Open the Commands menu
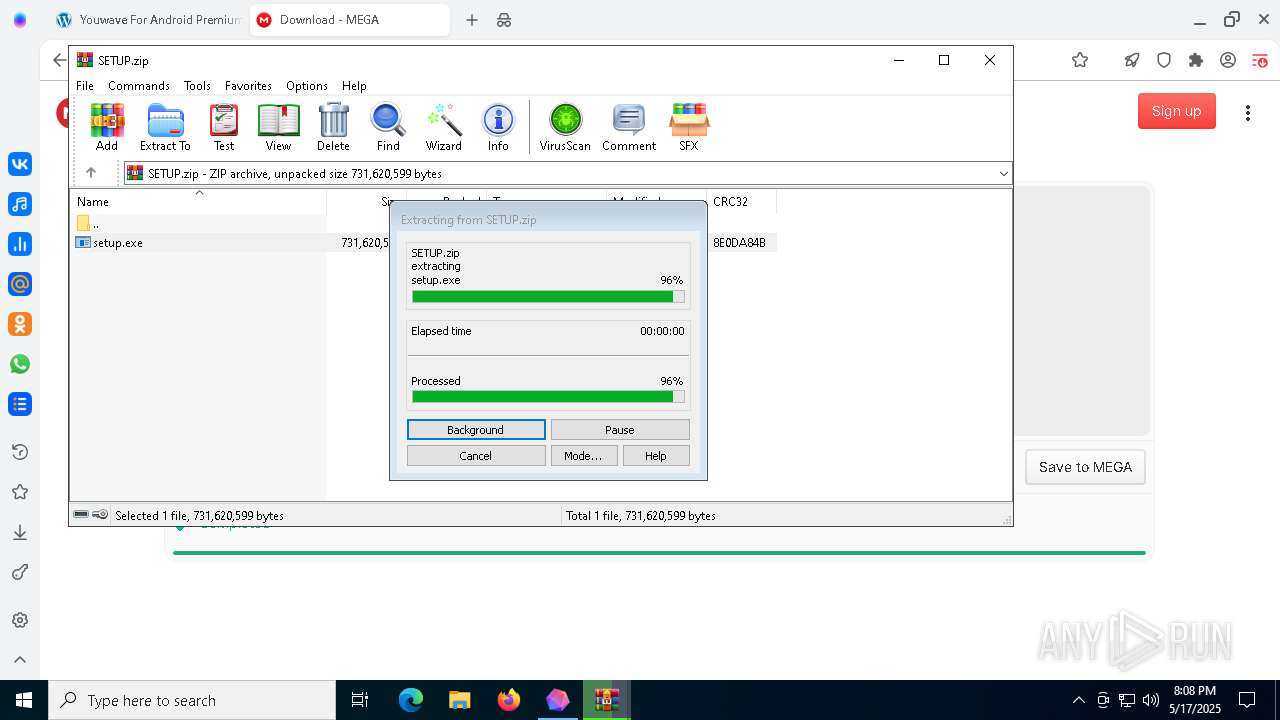Screen dimensions: 1280x720 coord(139,86)
